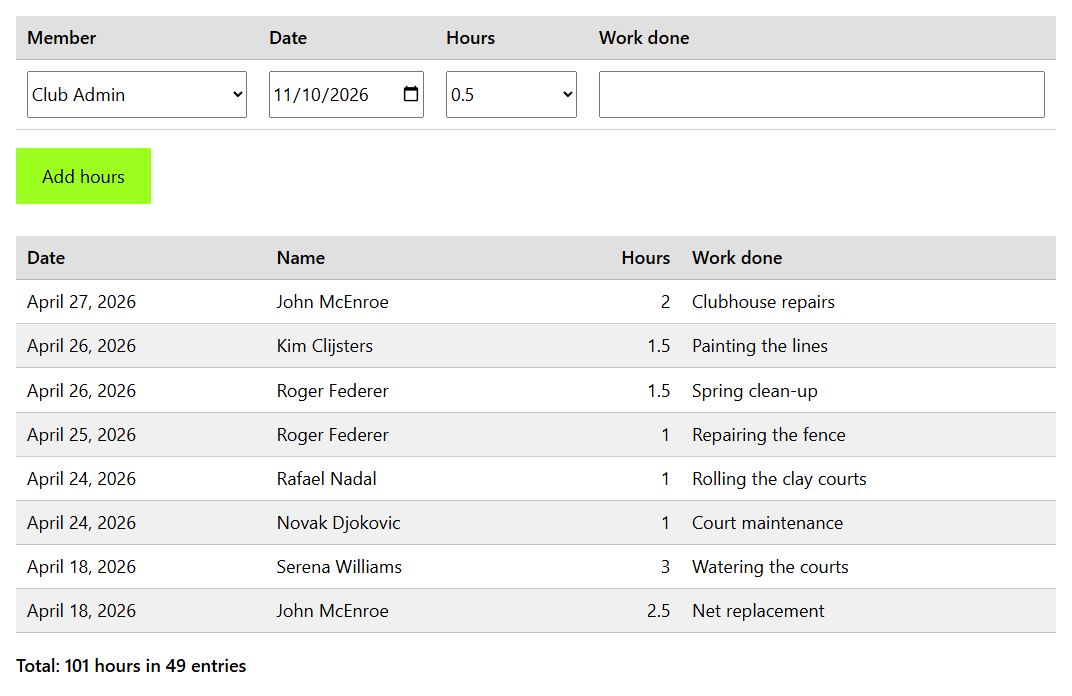1072x696 pixels.
Task: Click the 3 hours value for Serena Williams
Action: point(665,567)
